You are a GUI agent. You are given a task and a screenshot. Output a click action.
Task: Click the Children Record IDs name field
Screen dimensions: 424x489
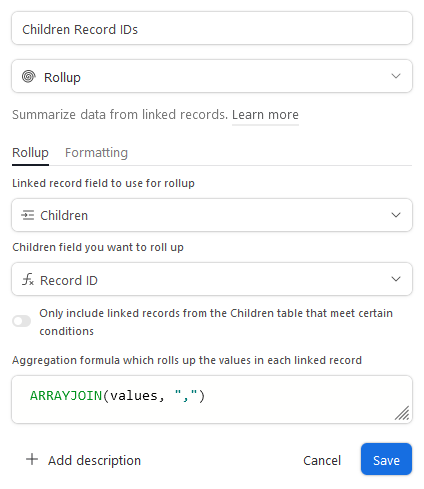click(x=212, y=28)
